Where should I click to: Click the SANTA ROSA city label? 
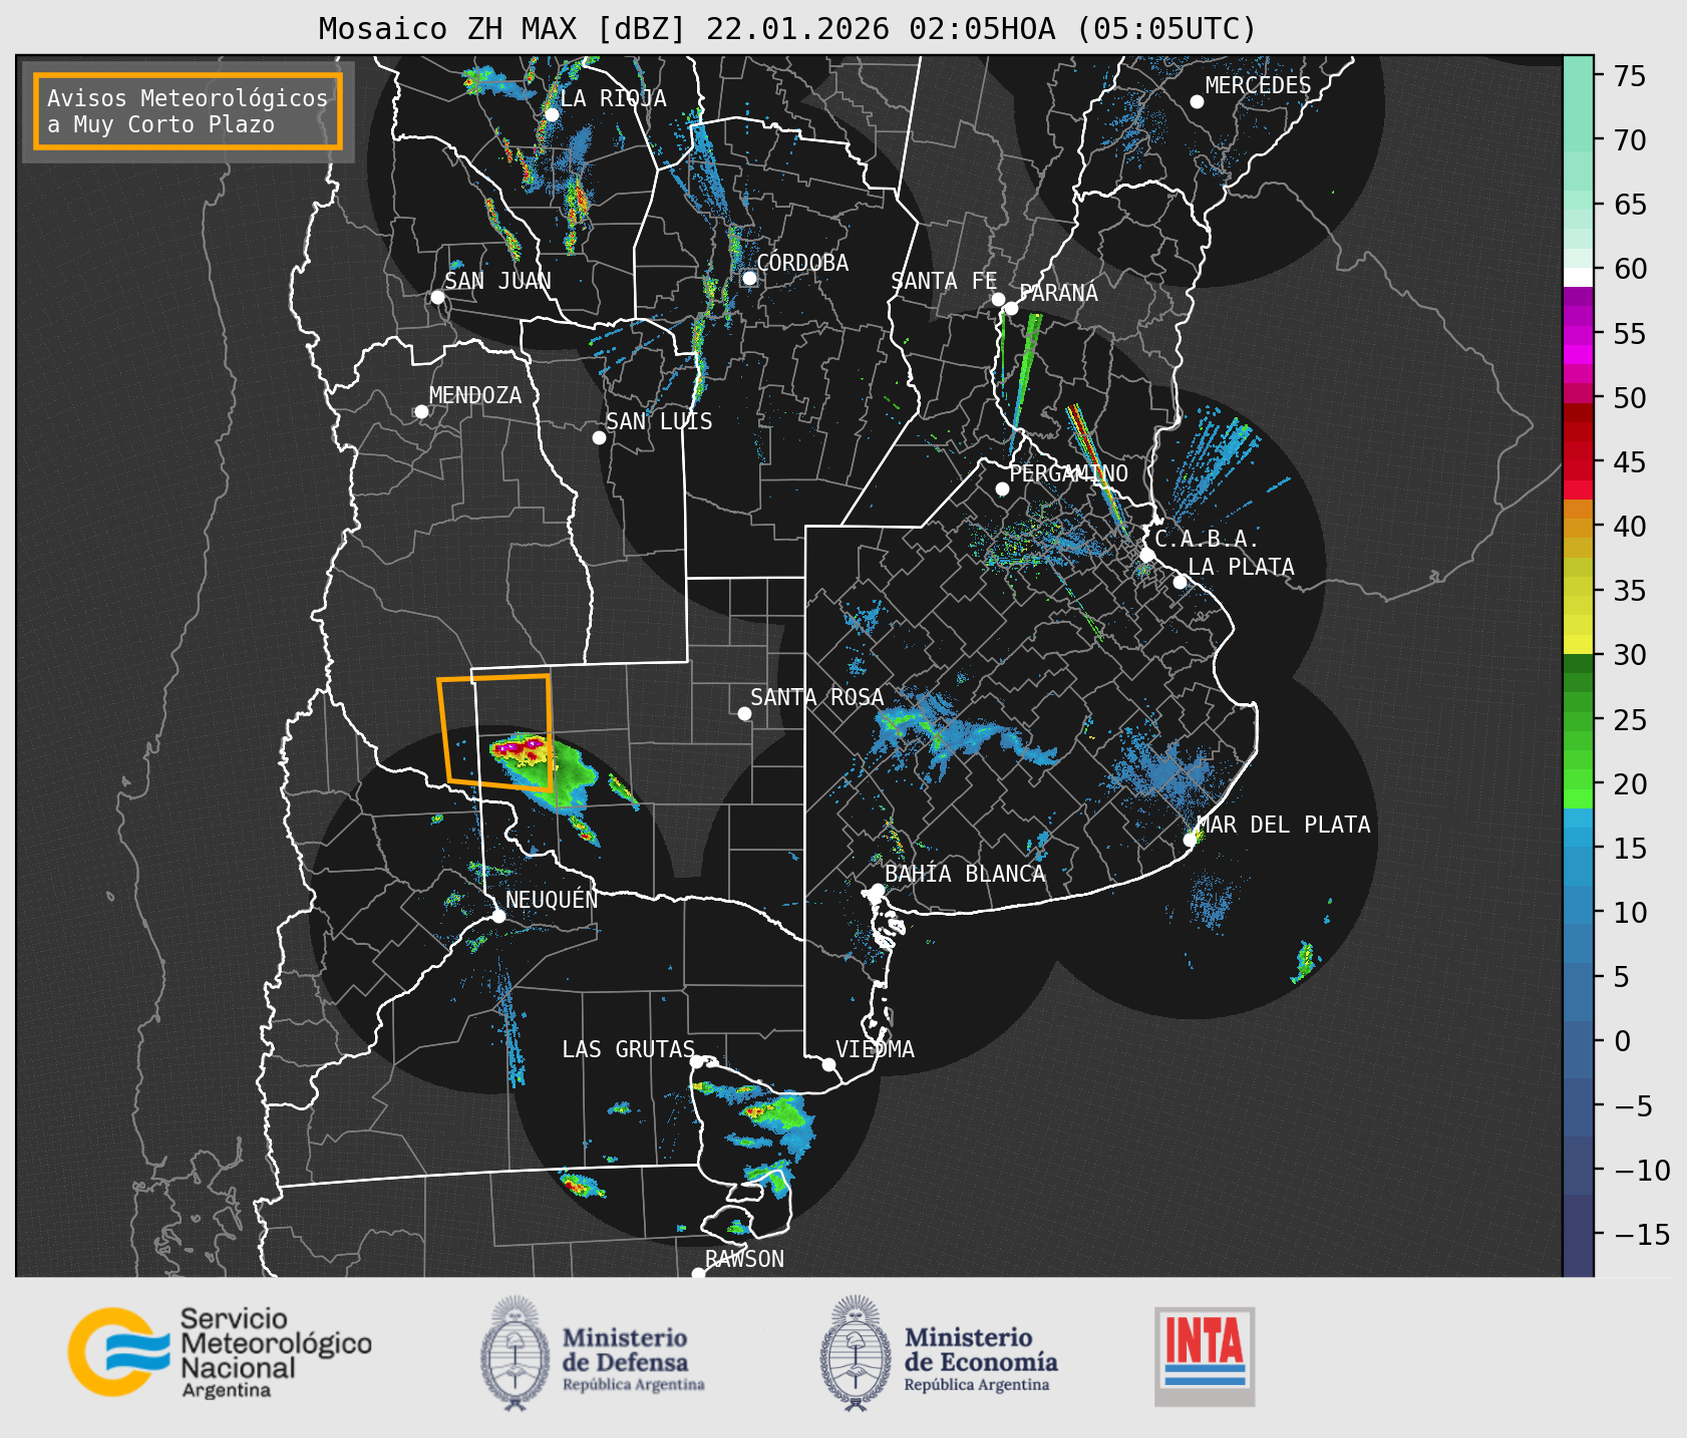point(817,697)
